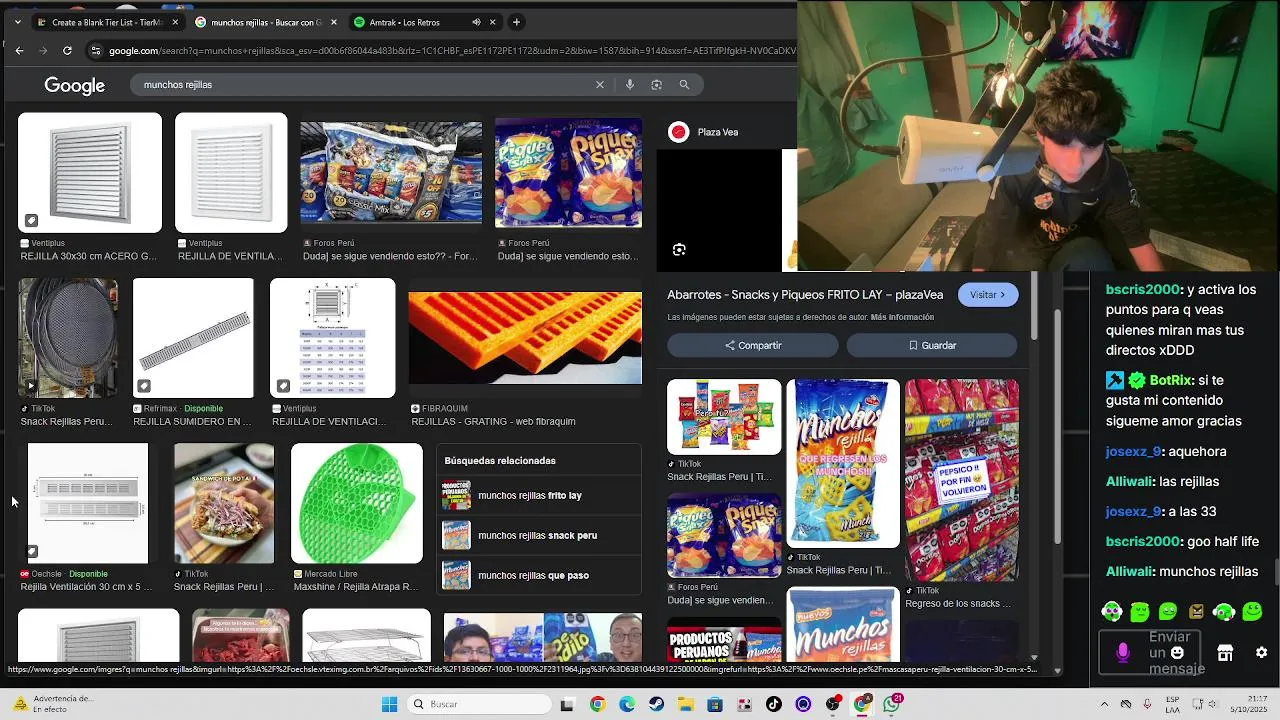Open the Piqueo Snax Foros Perú thumbnail
The image size is (1280, 720).
(x=568, y=172)
